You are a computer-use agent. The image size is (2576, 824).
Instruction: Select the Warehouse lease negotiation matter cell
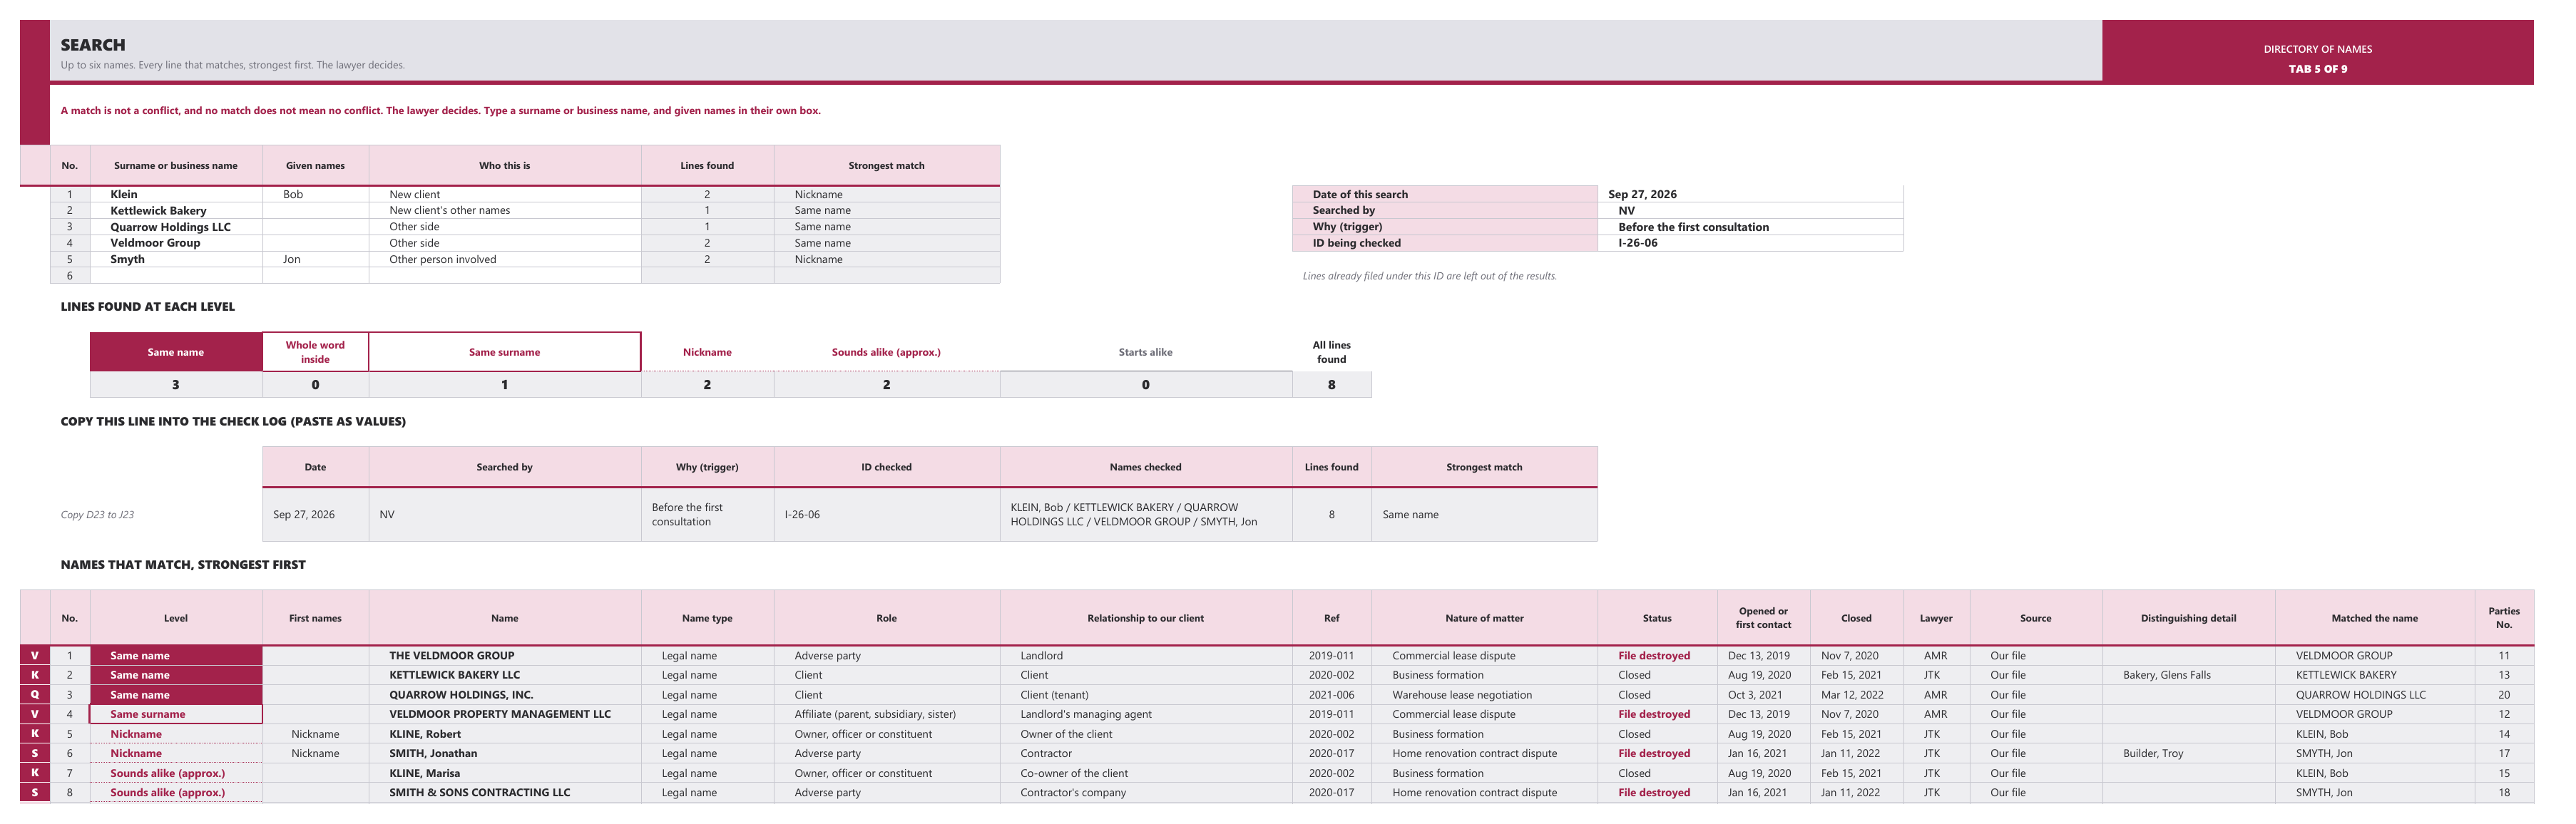tap(1484, 695)
